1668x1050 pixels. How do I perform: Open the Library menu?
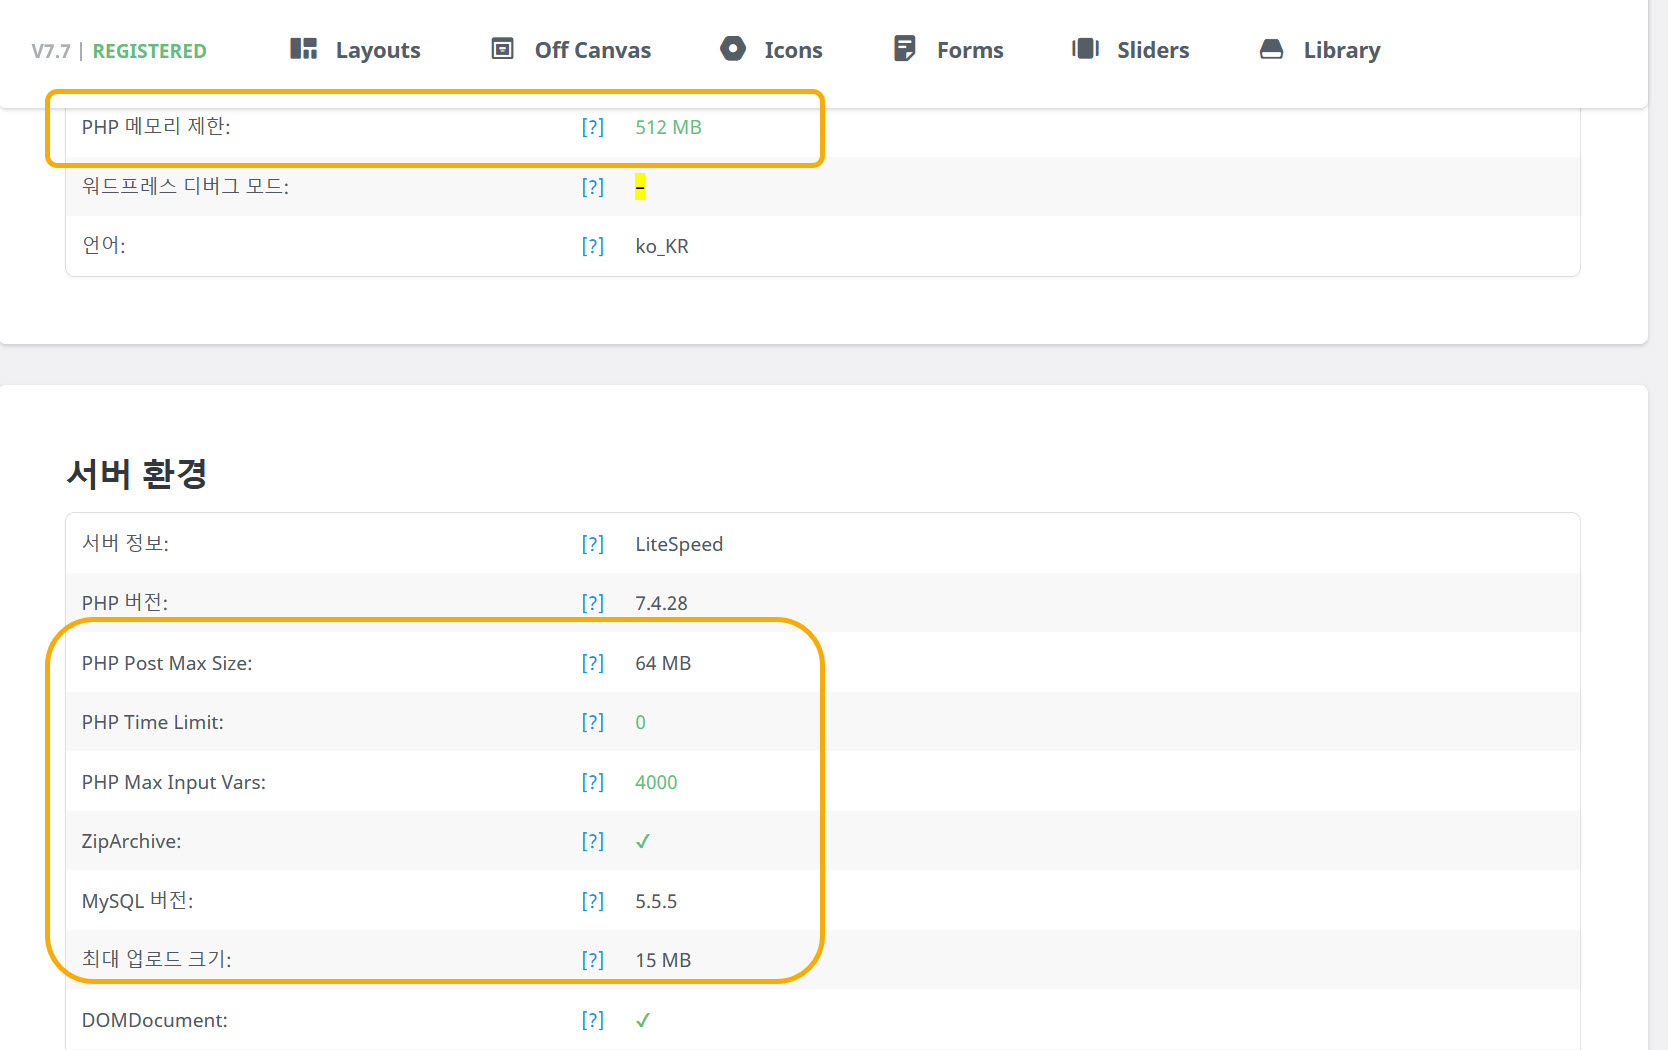point(1320,49)
